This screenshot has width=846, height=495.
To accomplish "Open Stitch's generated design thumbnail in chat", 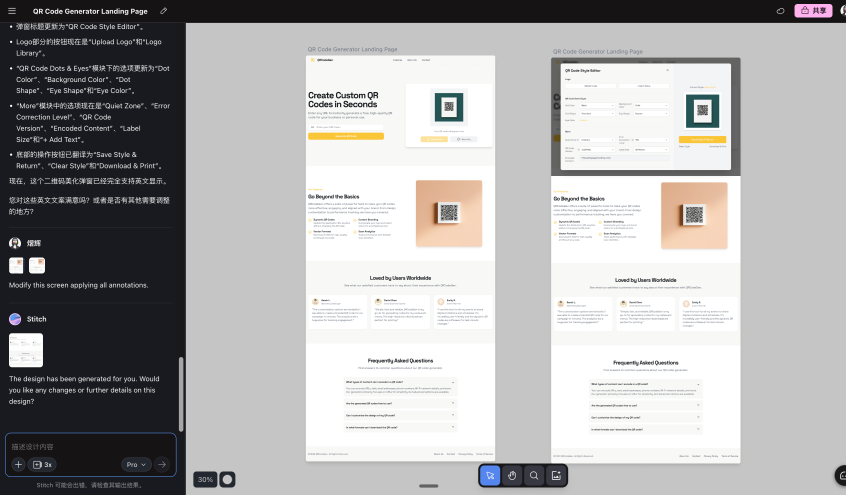I will point(26,350).
